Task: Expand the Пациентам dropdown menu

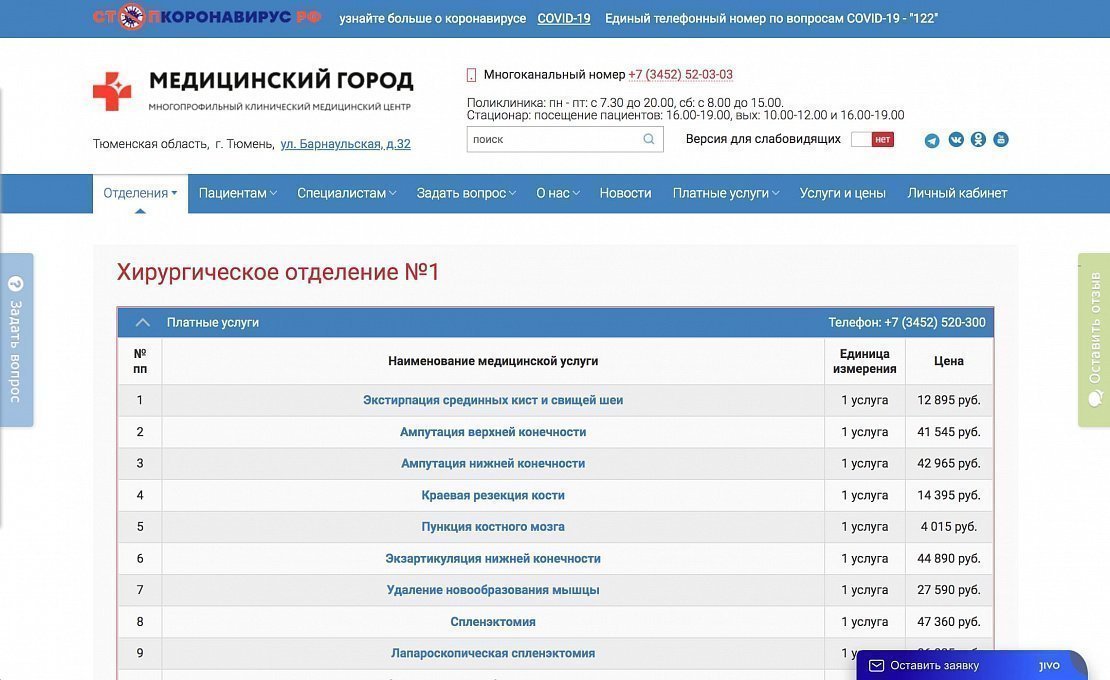Action: click(237, 193)
